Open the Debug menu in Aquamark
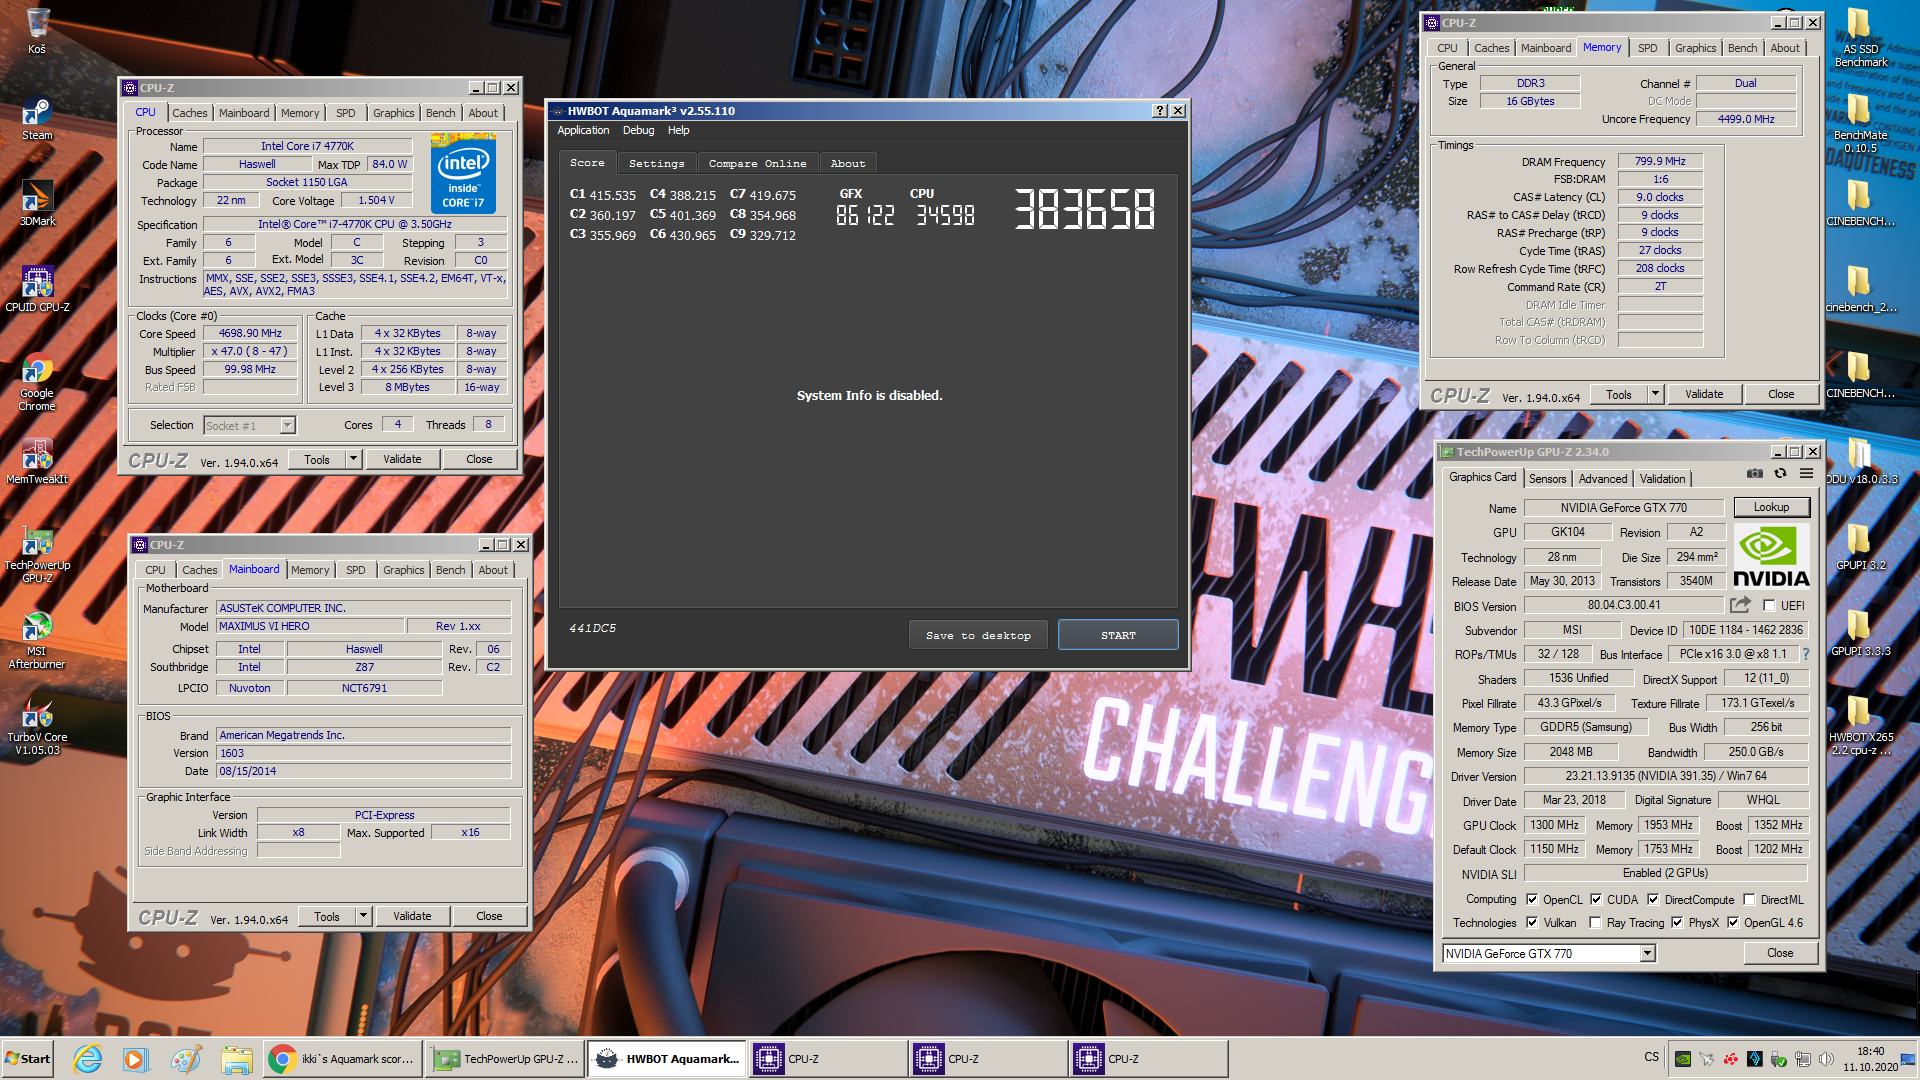Image resolution: width=1920 pixels, height=1080 pixels. click(638, 130)
